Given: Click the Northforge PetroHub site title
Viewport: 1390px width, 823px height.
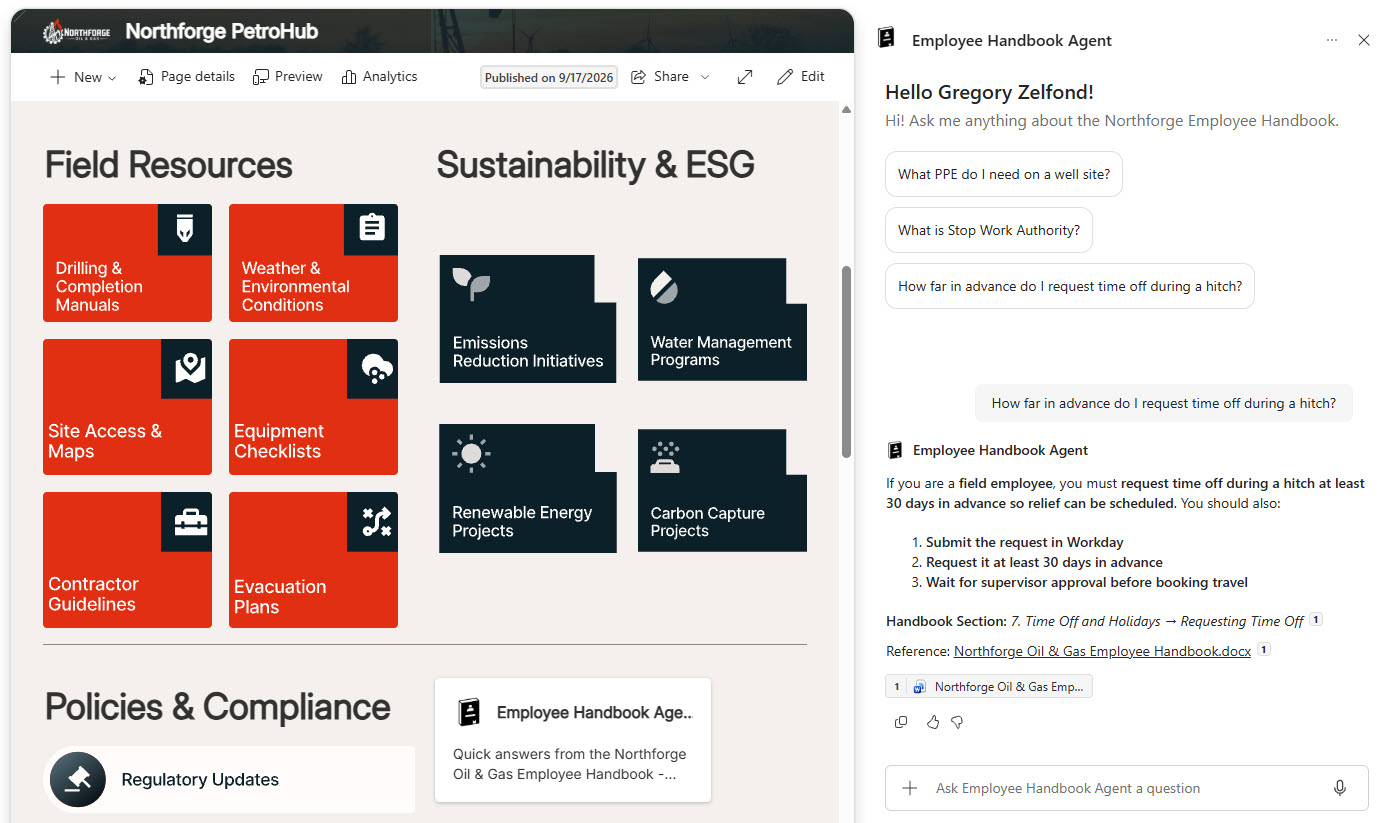Looking at the screenshot, I should (222, 32).
